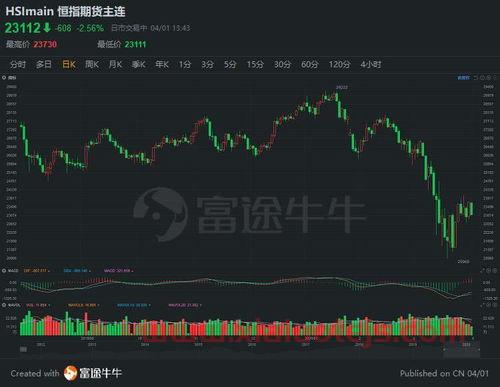Select the 周K weekly chart tab

(92, 64)
